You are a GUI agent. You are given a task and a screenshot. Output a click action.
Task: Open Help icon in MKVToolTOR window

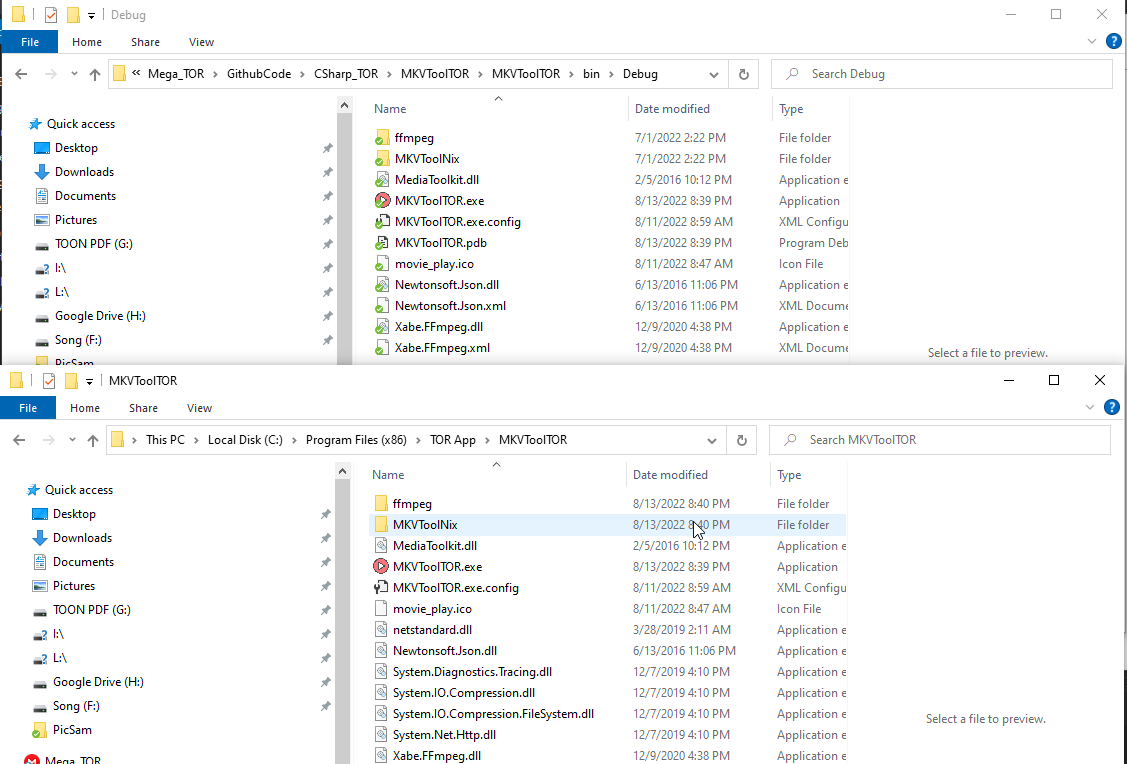(x=1111, y=408)
